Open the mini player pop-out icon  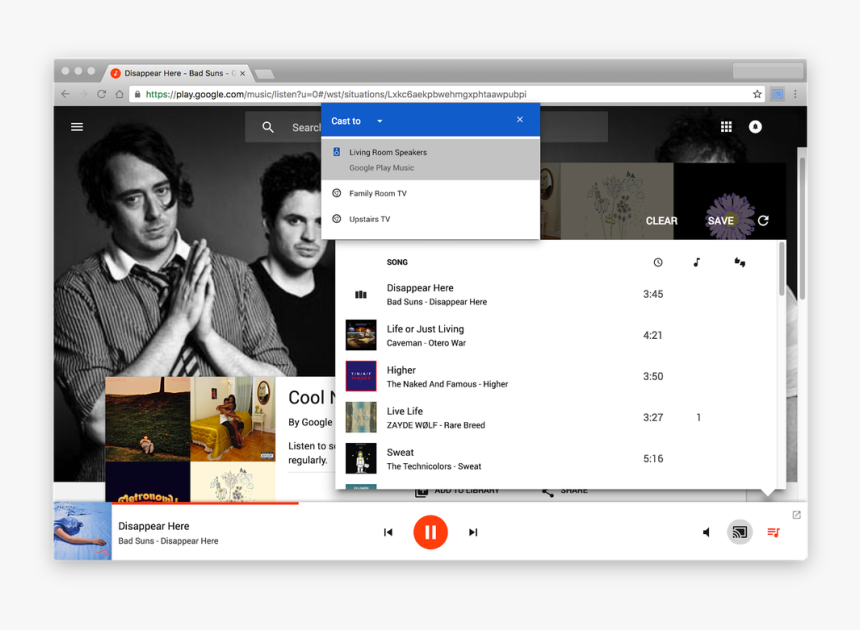(796, 515)
